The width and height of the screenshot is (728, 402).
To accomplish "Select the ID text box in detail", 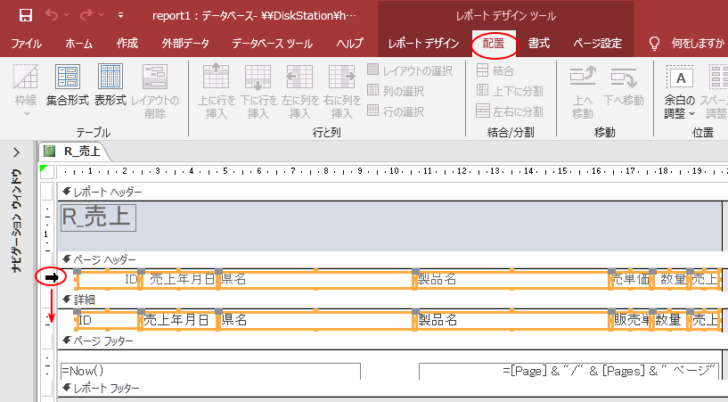I will coord(108,320).
